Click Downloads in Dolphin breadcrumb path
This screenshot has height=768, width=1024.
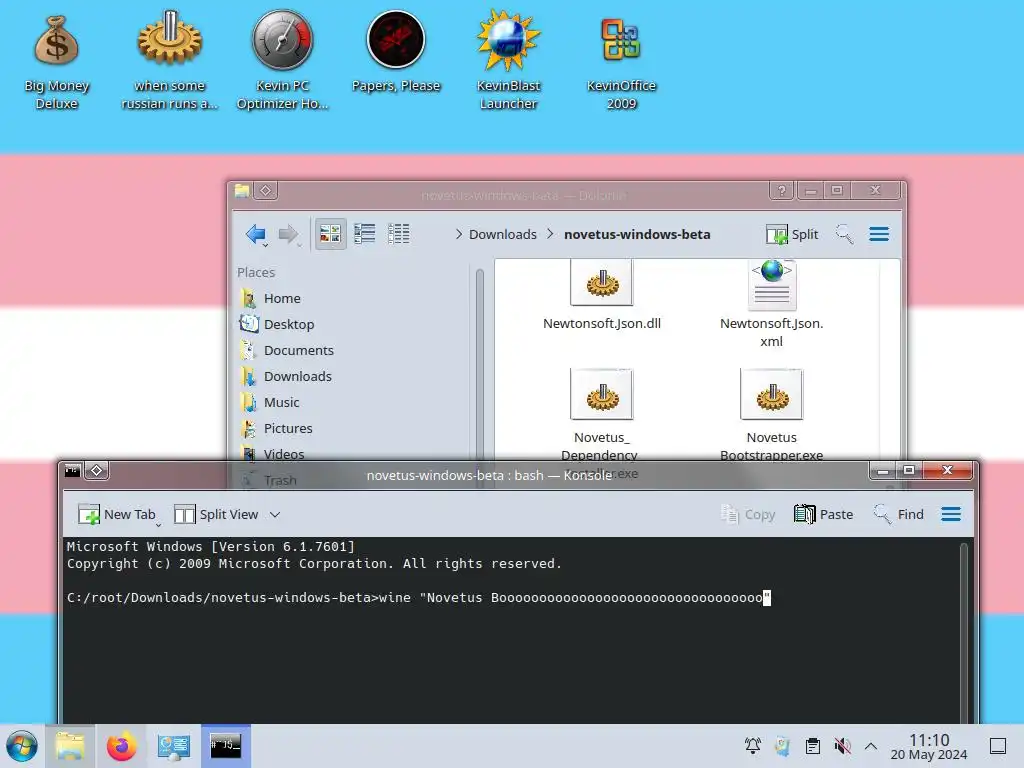pos(502,234)
